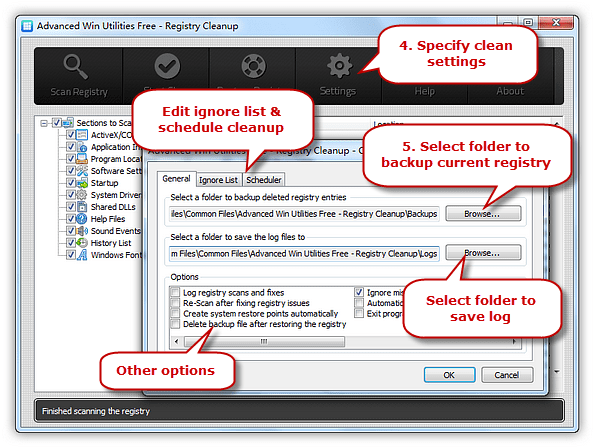The image size is (594, 448).
Task: Enable Delete backup file after restoring
Action: point(175,324)
